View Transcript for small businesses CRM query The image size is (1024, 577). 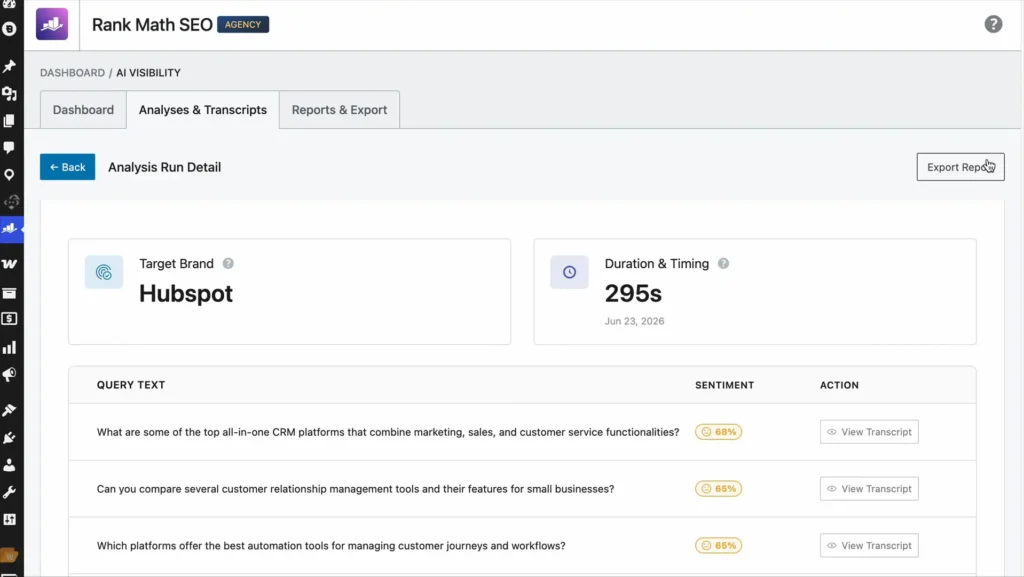point(869,489)
